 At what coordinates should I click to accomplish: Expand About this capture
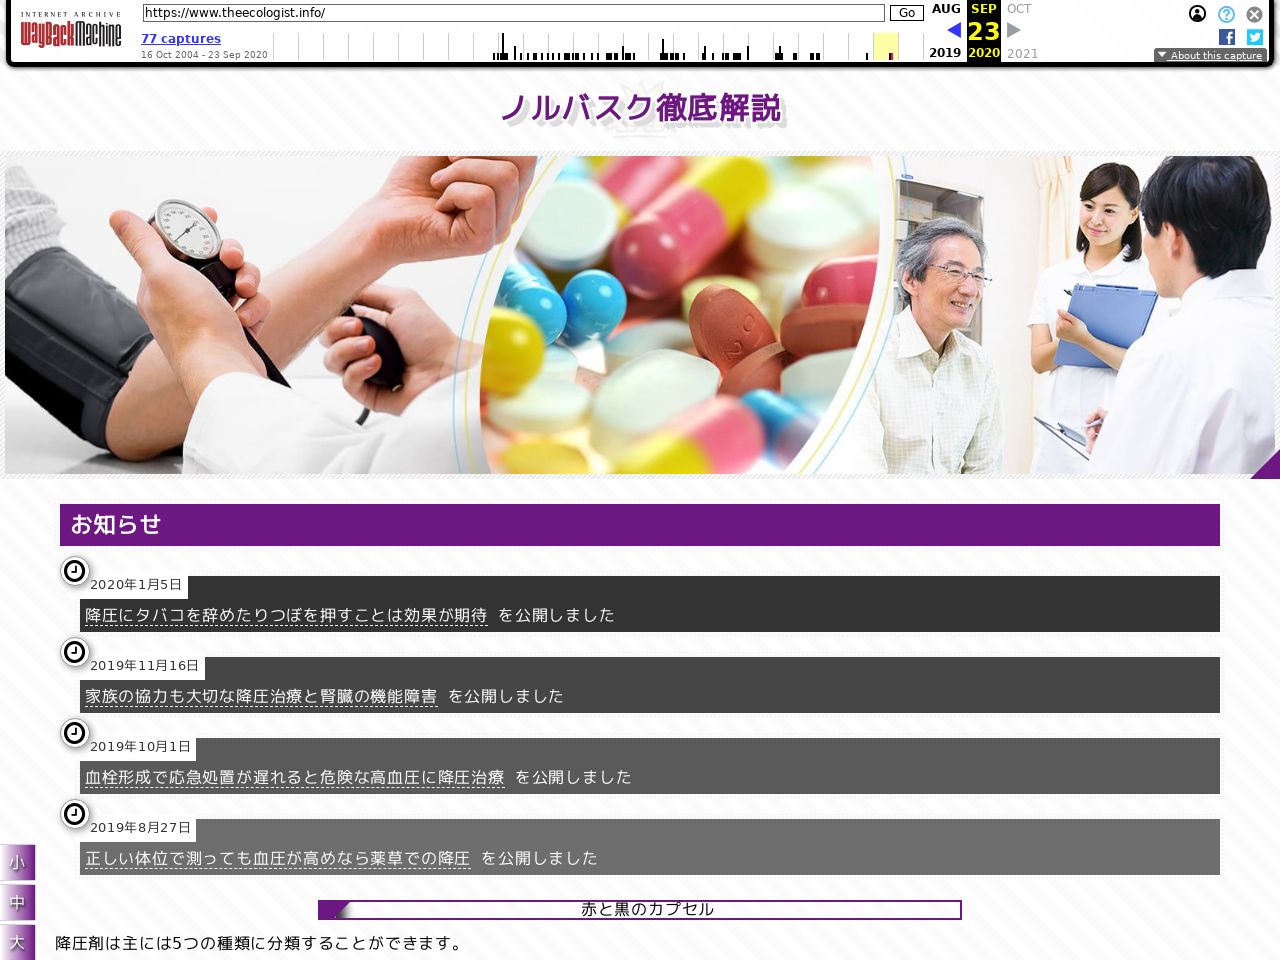pyautogui.click(x=1210, y=55)
